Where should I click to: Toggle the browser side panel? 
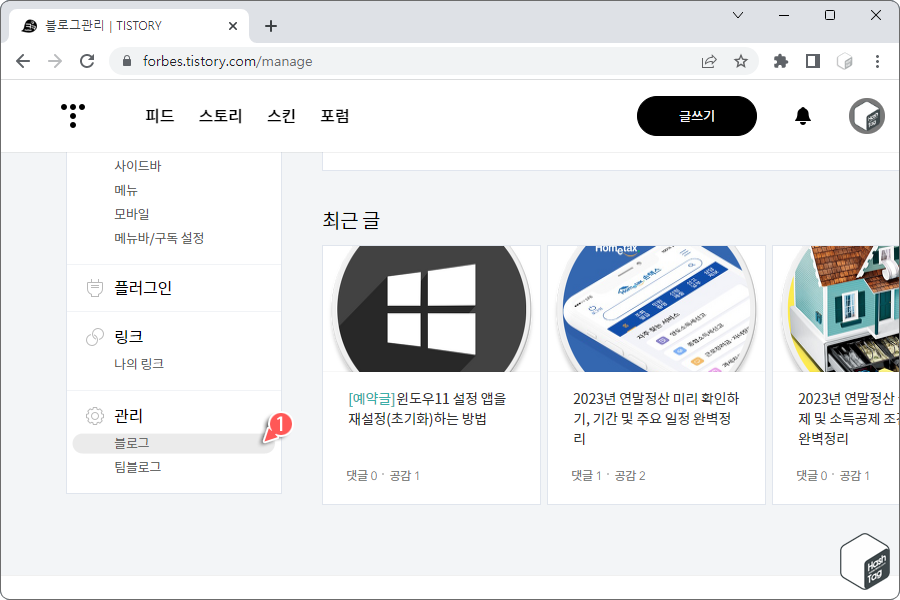813,61
